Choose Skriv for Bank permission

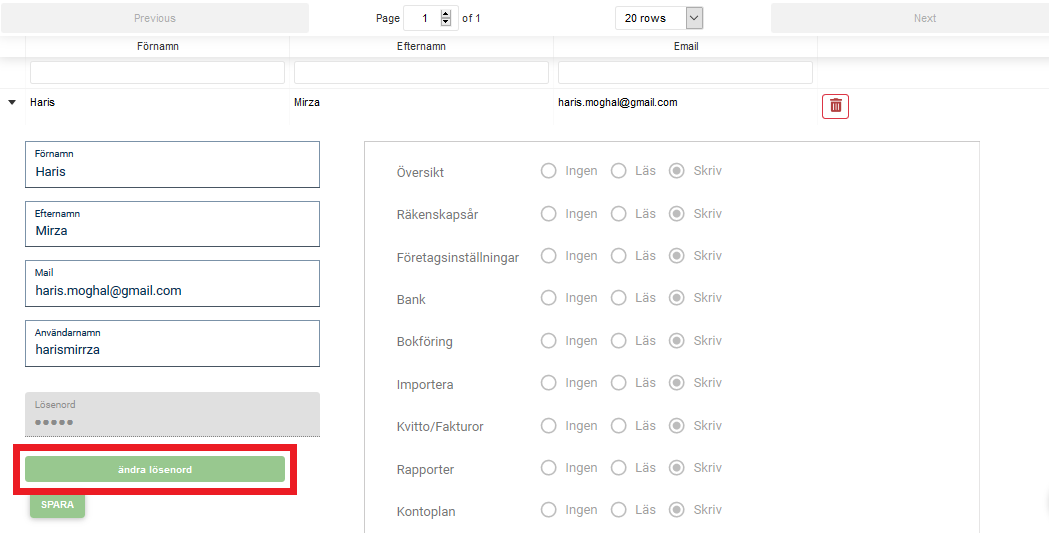coord(677,298)
